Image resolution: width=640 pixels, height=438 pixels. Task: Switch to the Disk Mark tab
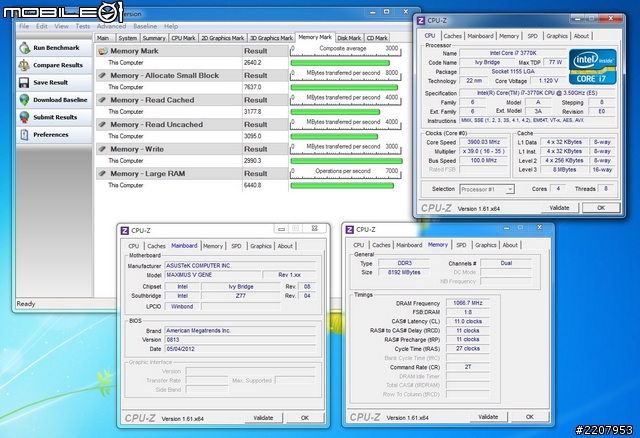click(x=349, y=38)
